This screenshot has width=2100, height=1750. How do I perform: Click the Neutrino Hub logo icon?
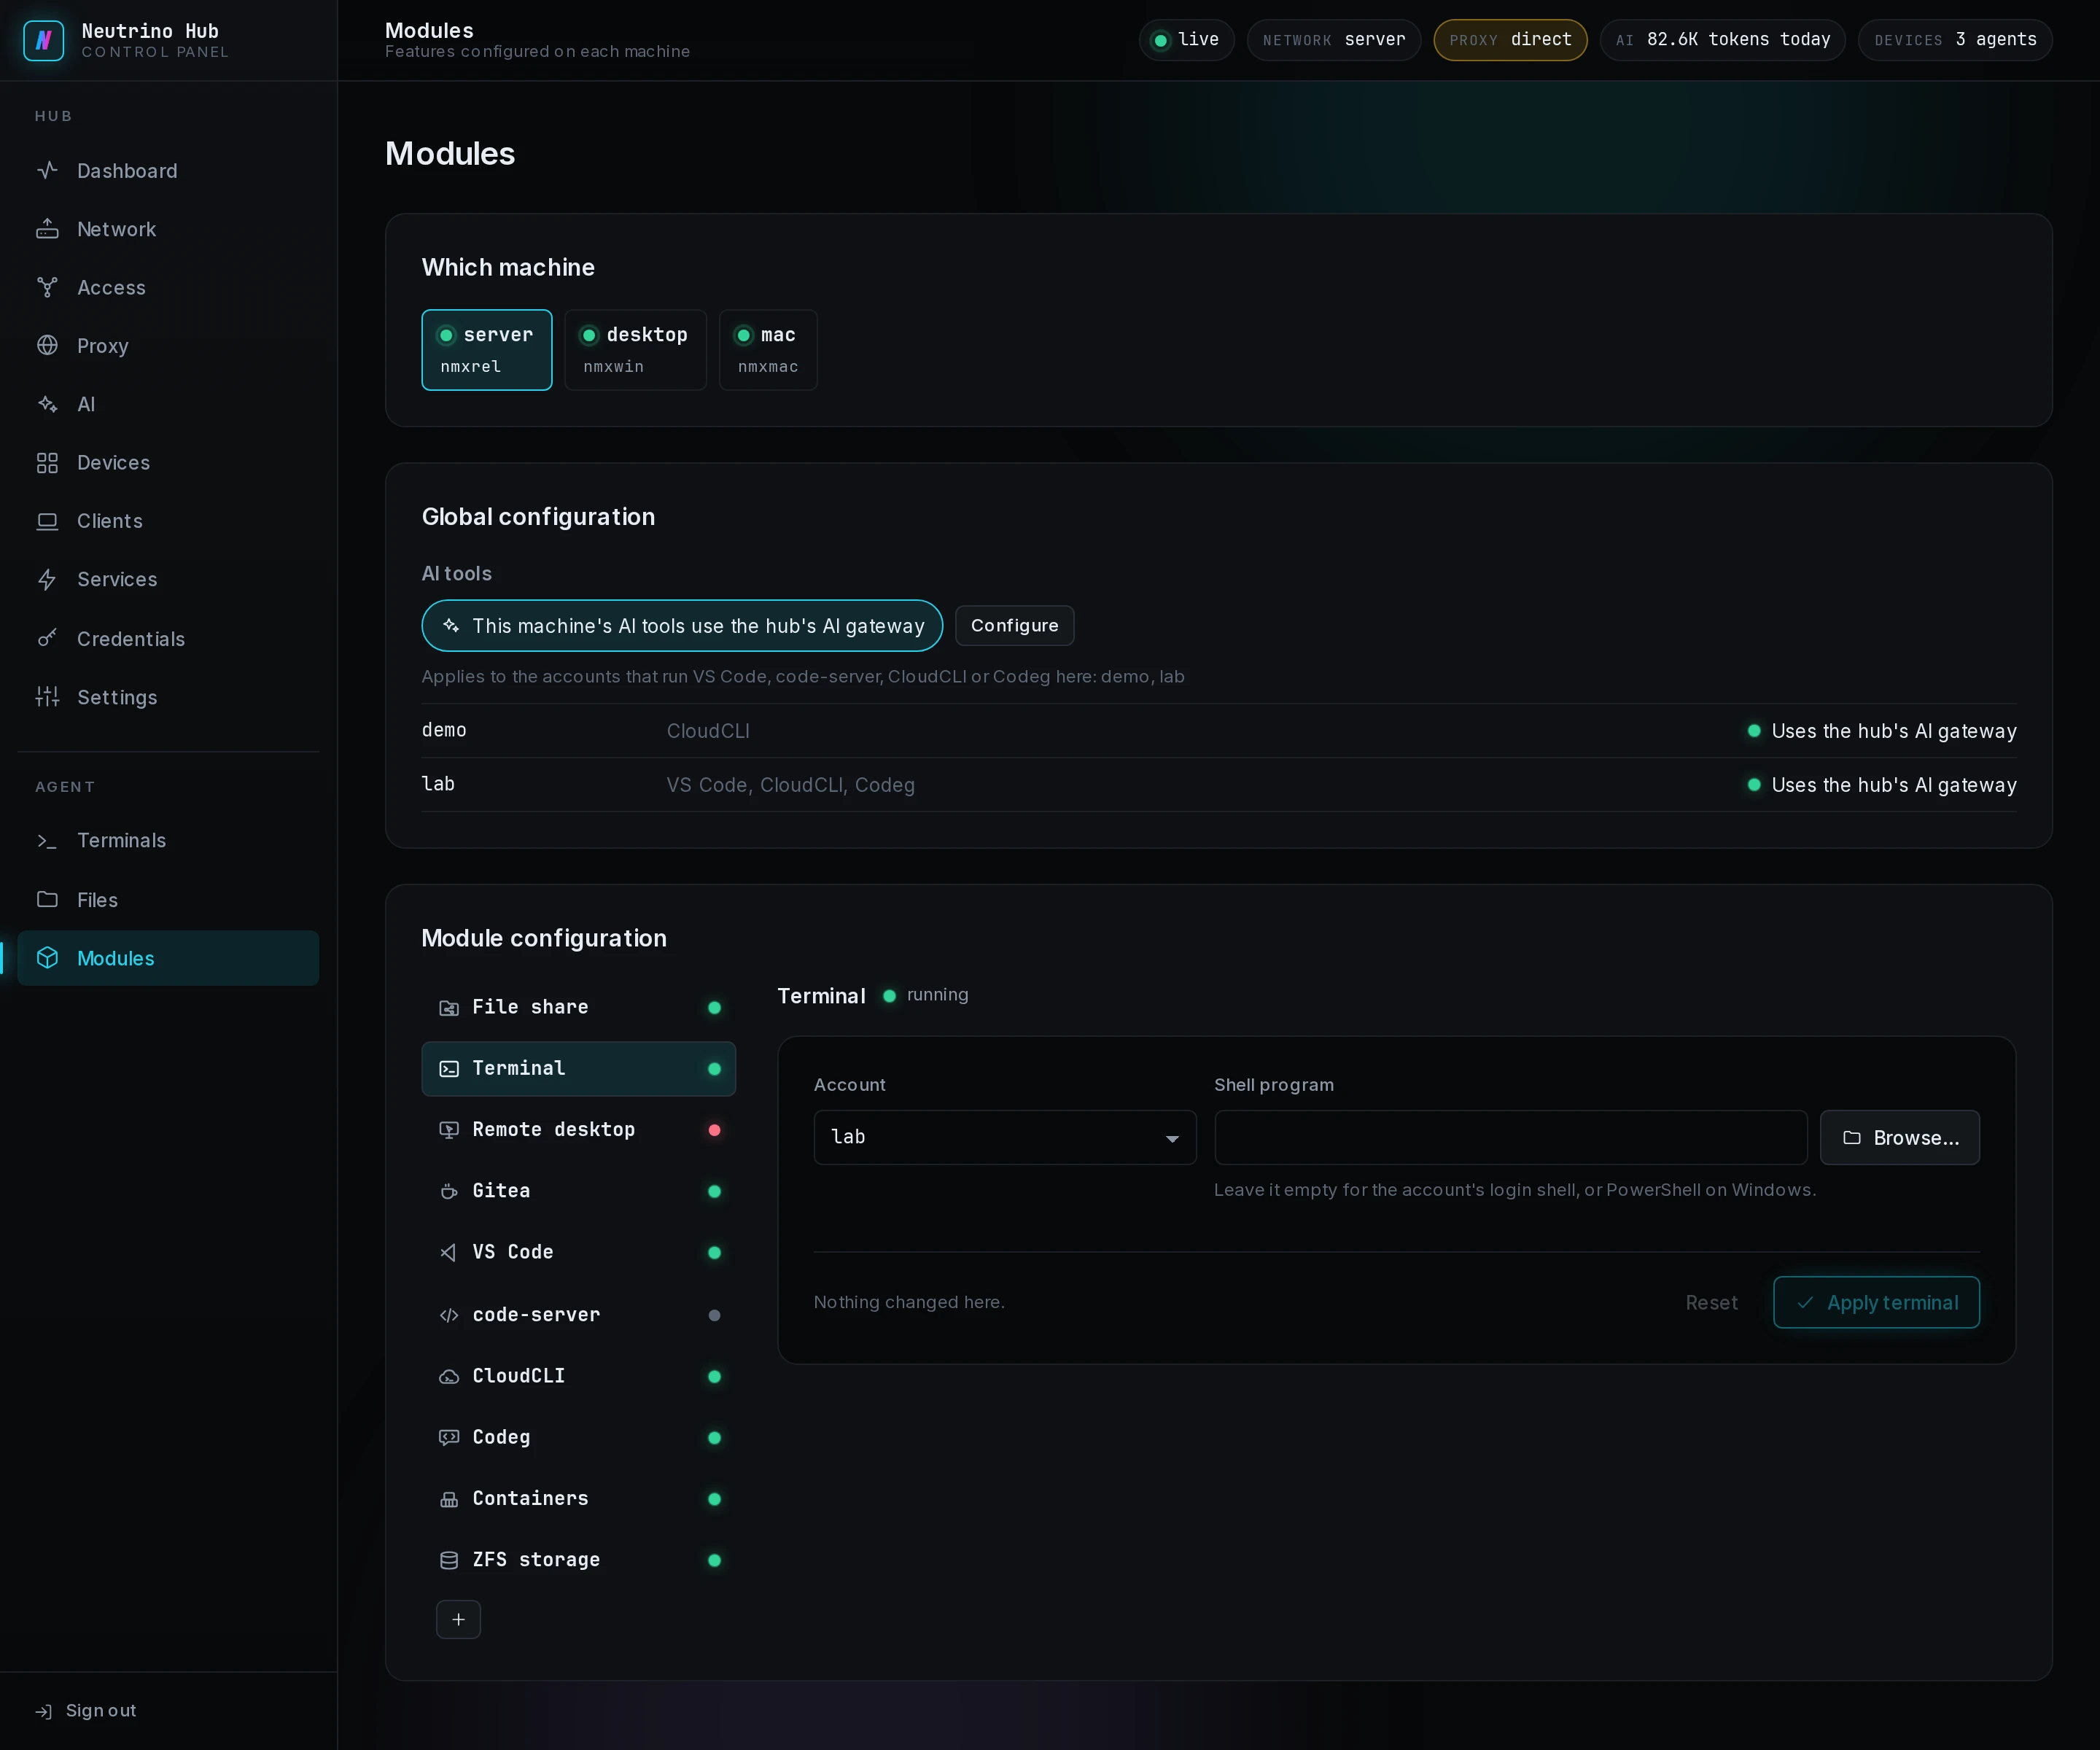(43, 40)
